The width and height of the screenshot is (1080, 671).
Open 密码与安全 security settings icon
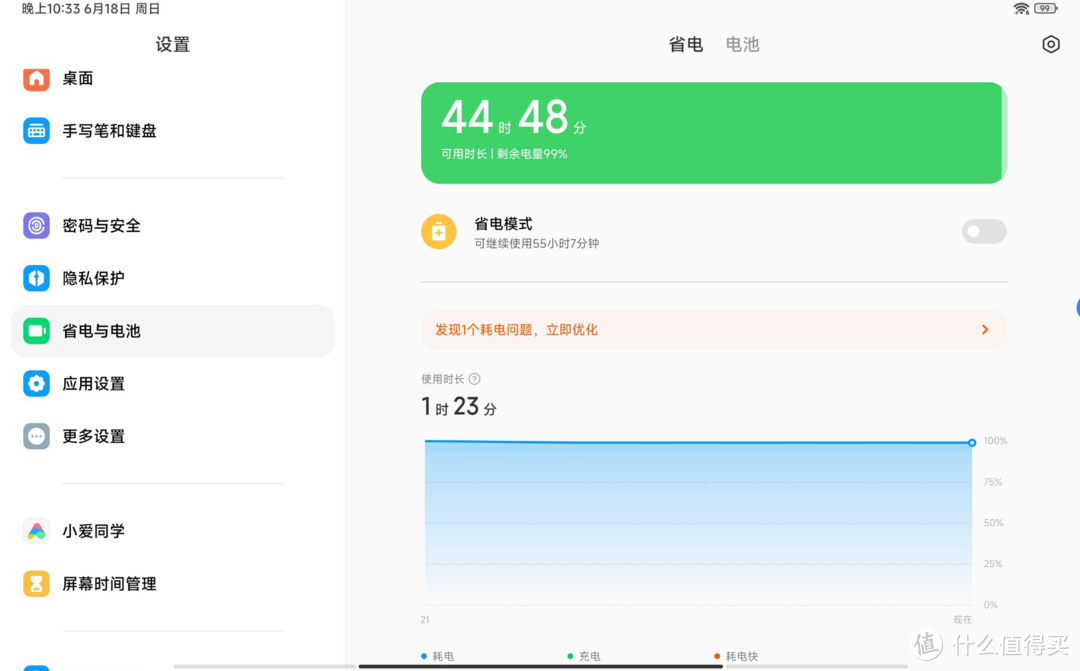click(36, 225)
